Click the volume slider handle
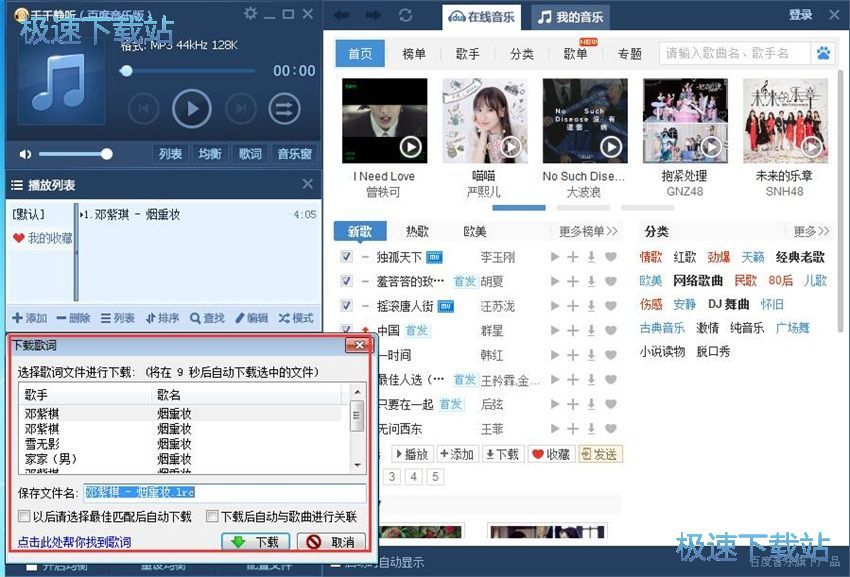The image size is (850, 577). (107, 155)
